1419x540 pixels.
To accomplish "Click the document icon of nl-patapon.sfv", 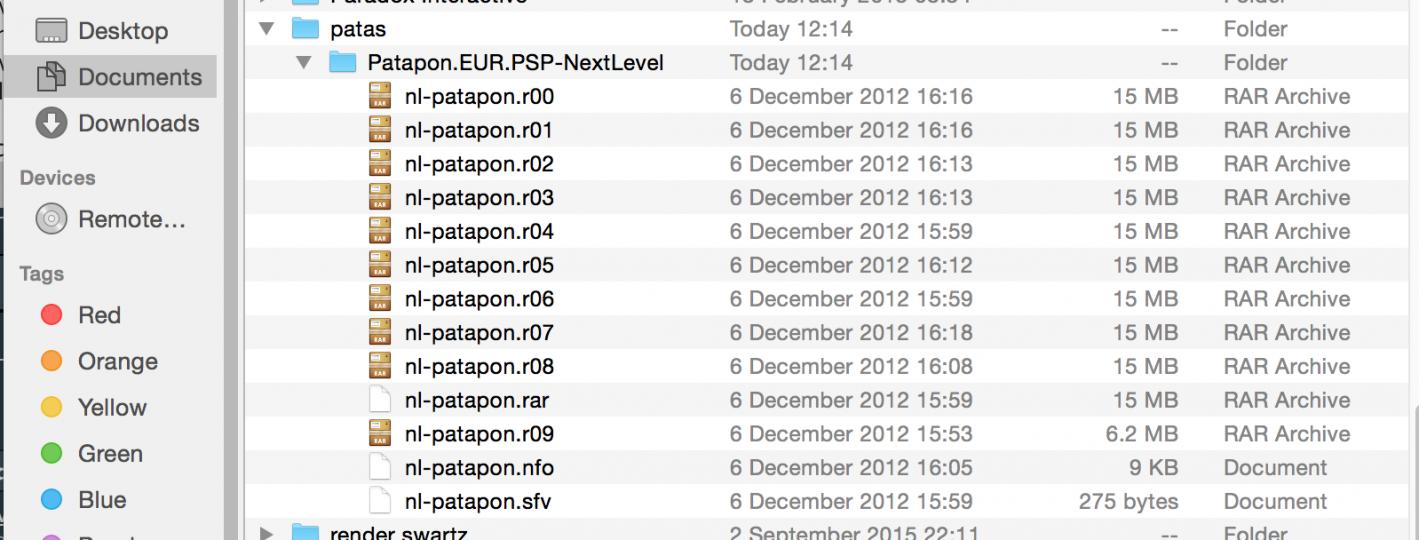I will pos(380,501).
